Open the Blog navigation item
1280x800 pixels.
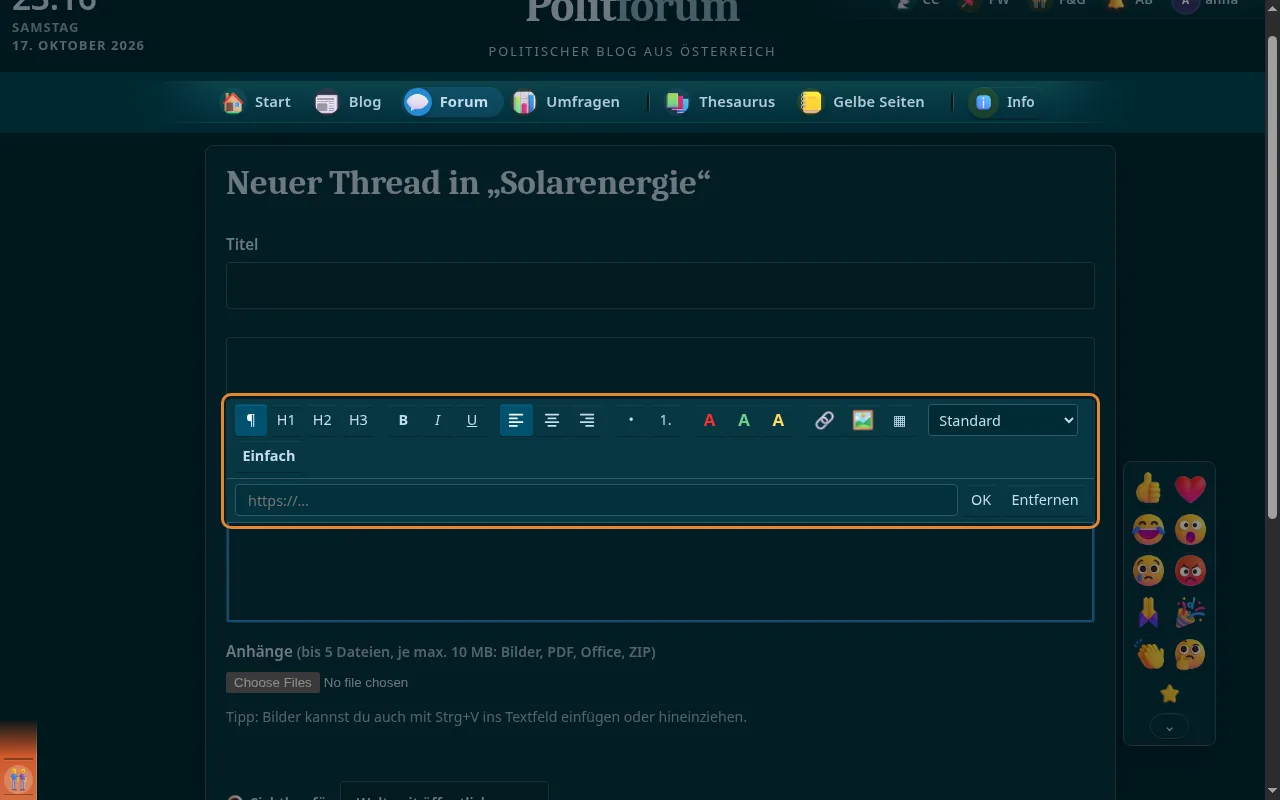point(348,102)
